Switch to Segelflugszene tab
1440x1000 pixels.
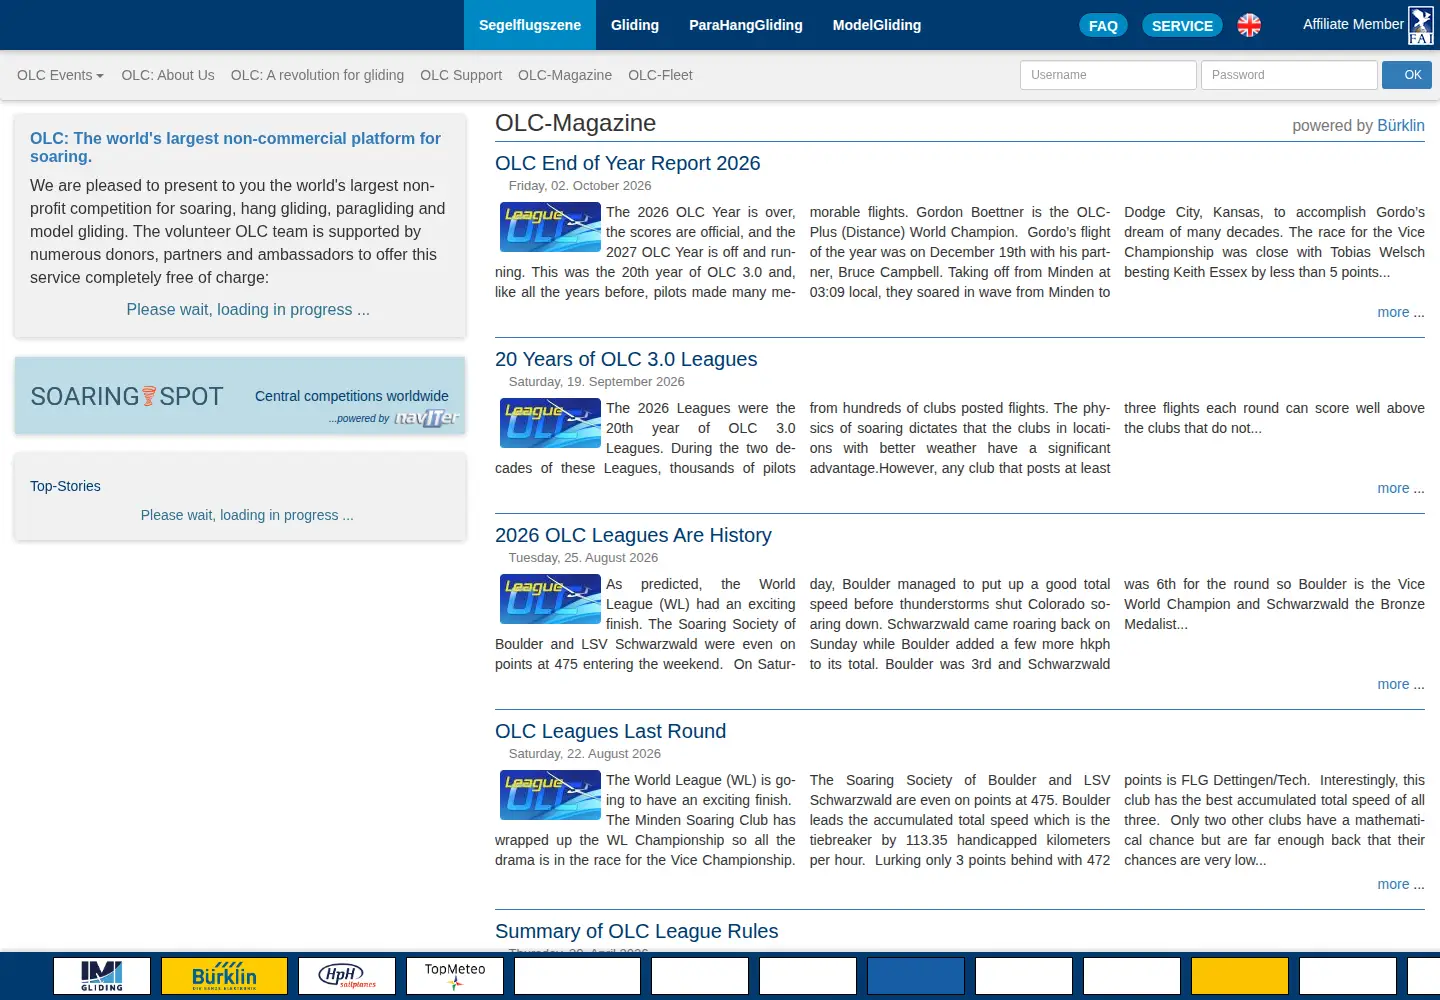(530, 25)
